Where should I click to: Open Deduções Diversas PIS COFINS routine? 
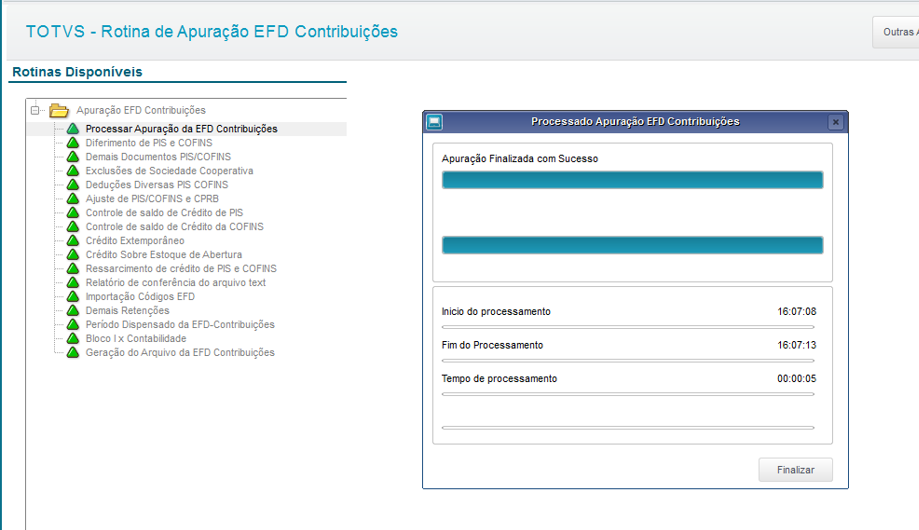coord(157,185)
